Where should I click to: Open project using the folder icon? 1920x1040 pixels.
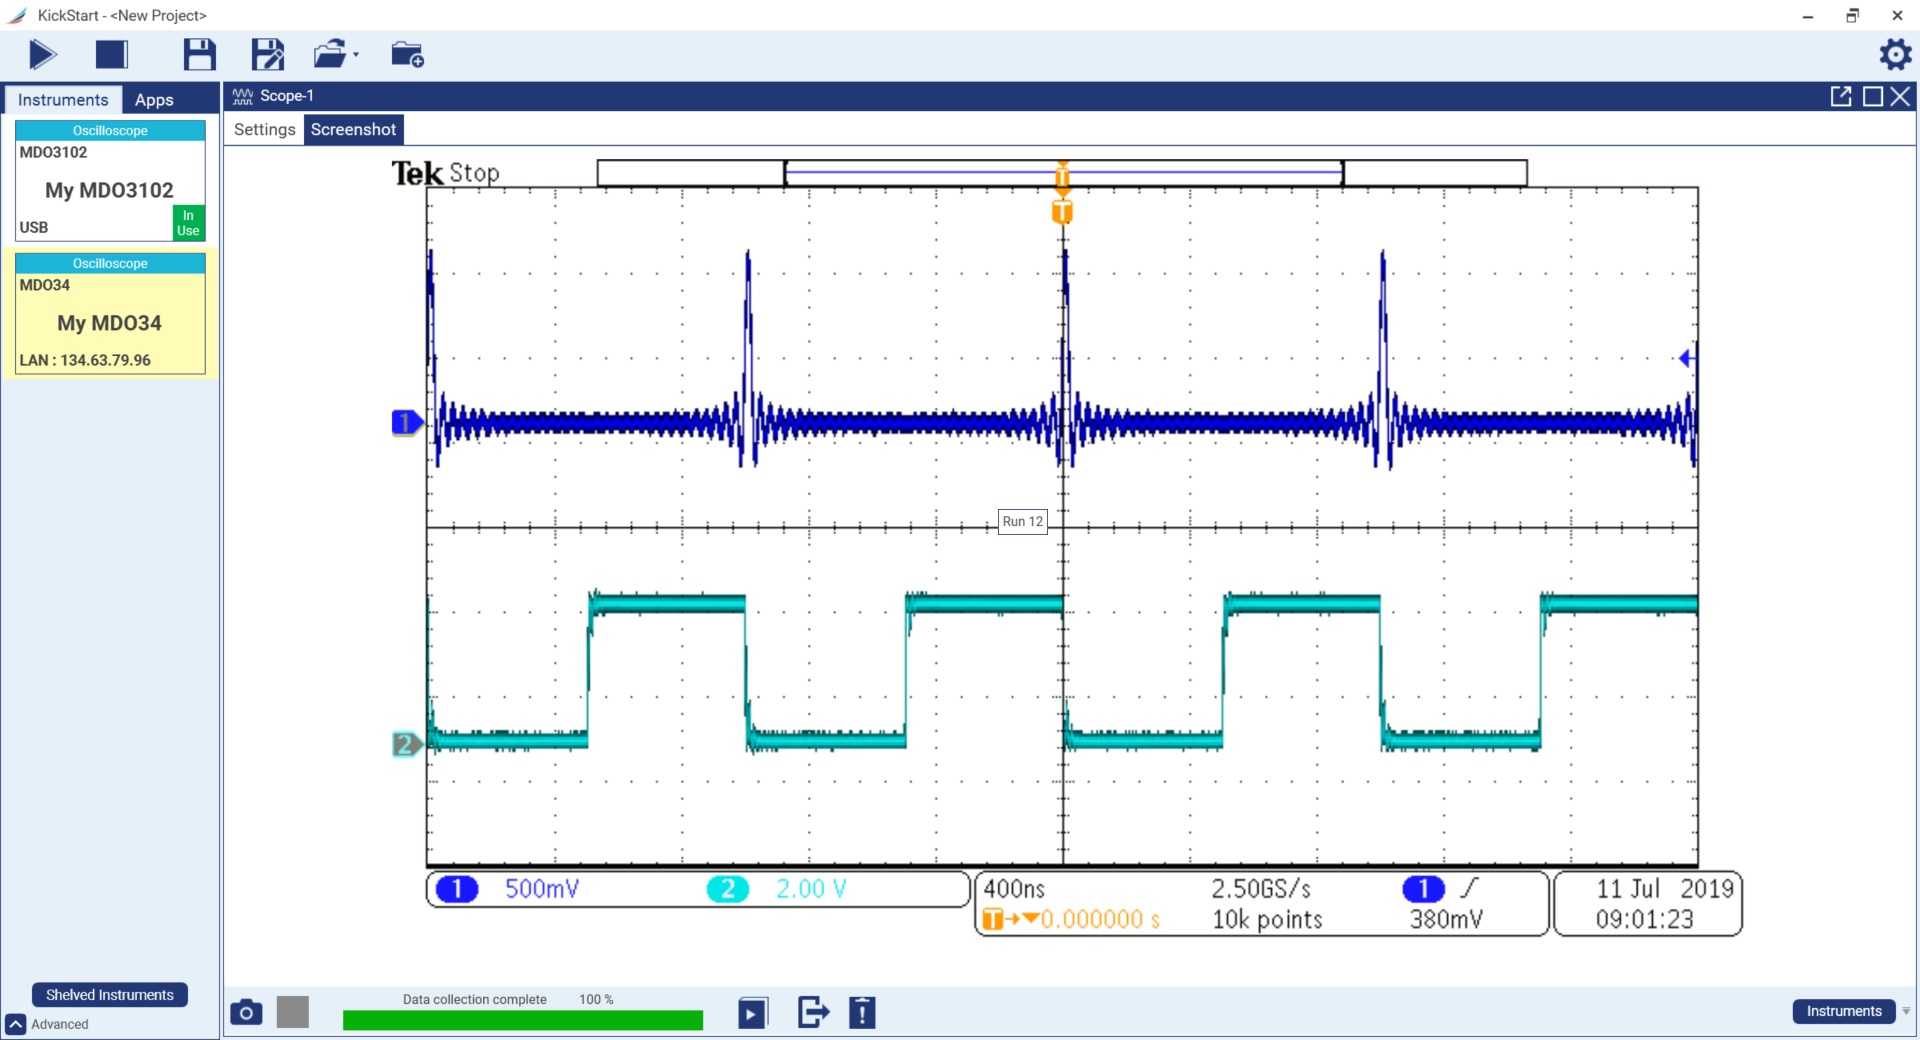[329, 54]
